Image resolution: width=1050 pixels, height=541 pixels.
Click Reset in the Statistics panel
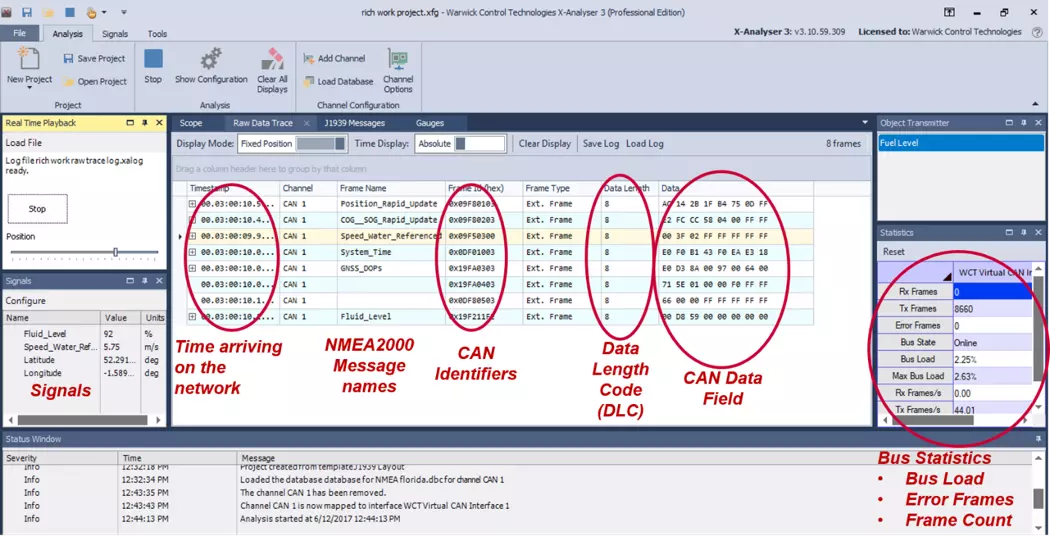(x=893, y=252)
